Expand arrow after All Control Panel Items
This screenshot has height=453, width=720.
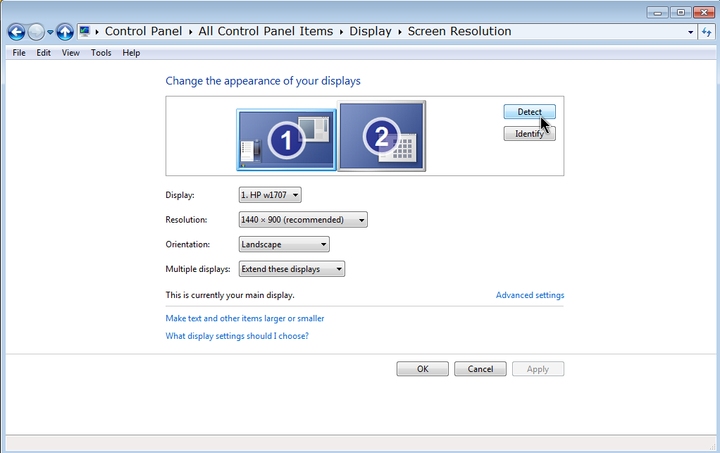tap(341, 32)
